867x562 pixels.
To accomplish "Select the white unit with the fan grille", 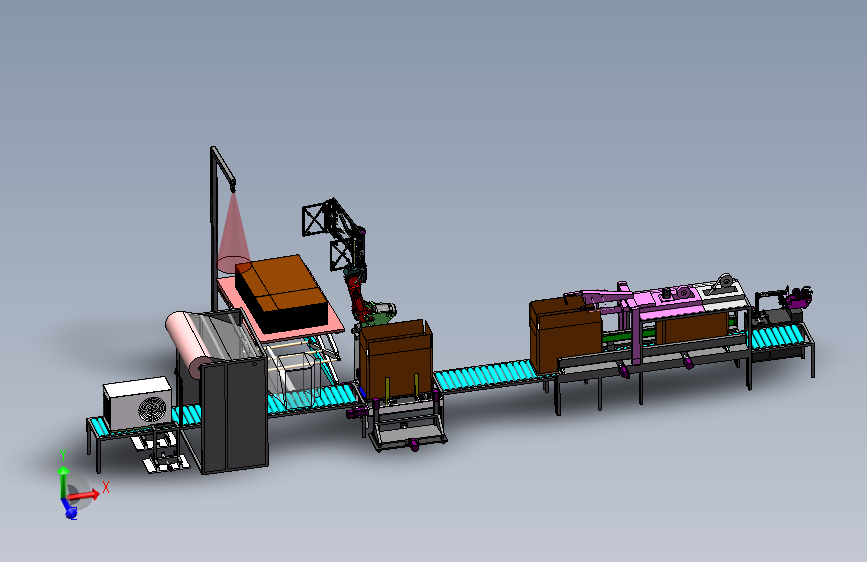I will point(137,403).
